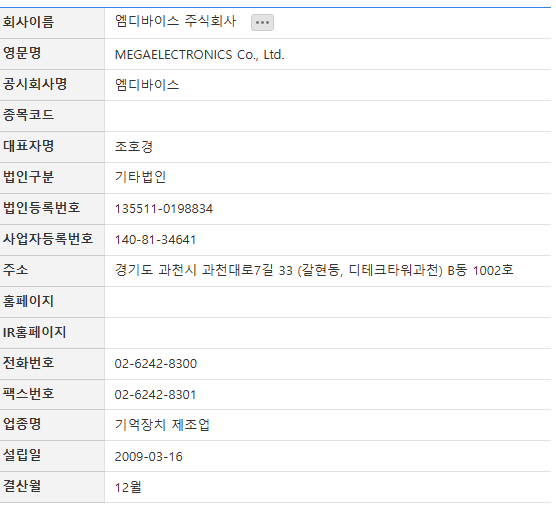Click the 공시회사명 row label
This screenshot has width=556, height=509.
[35, 84]
